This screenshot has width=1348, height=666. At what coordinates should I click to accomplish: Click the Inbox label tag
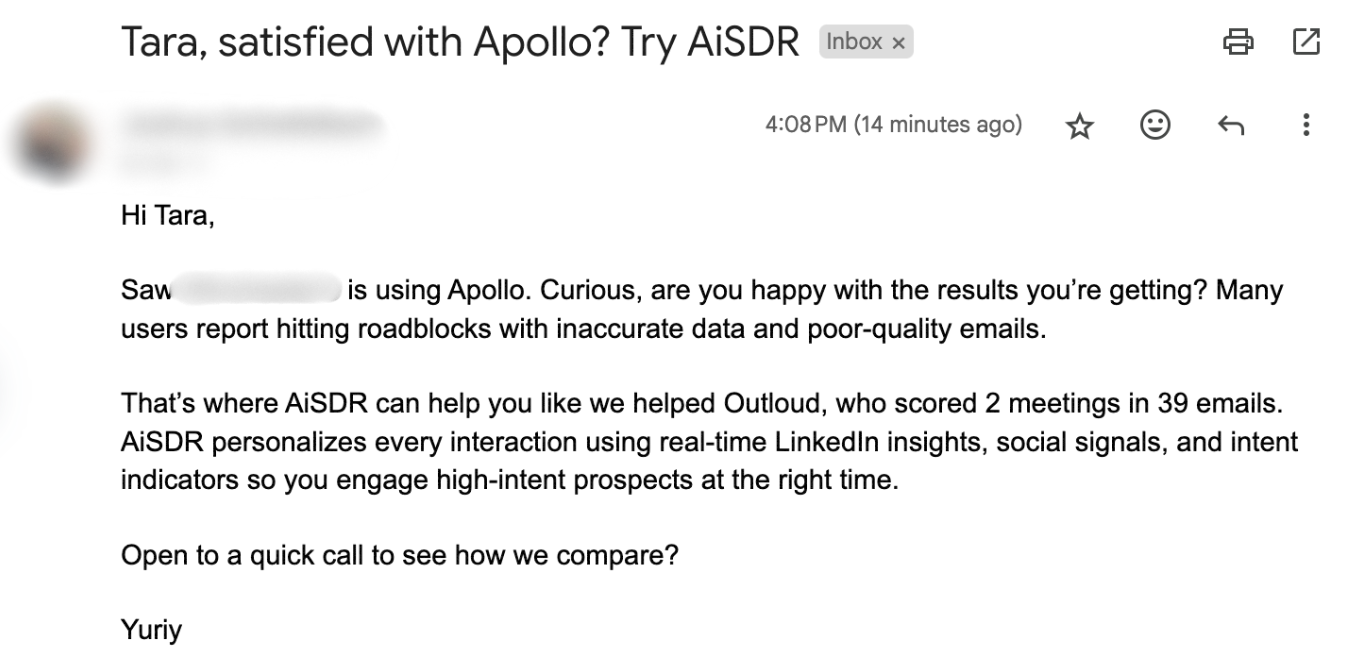[854, 42]
